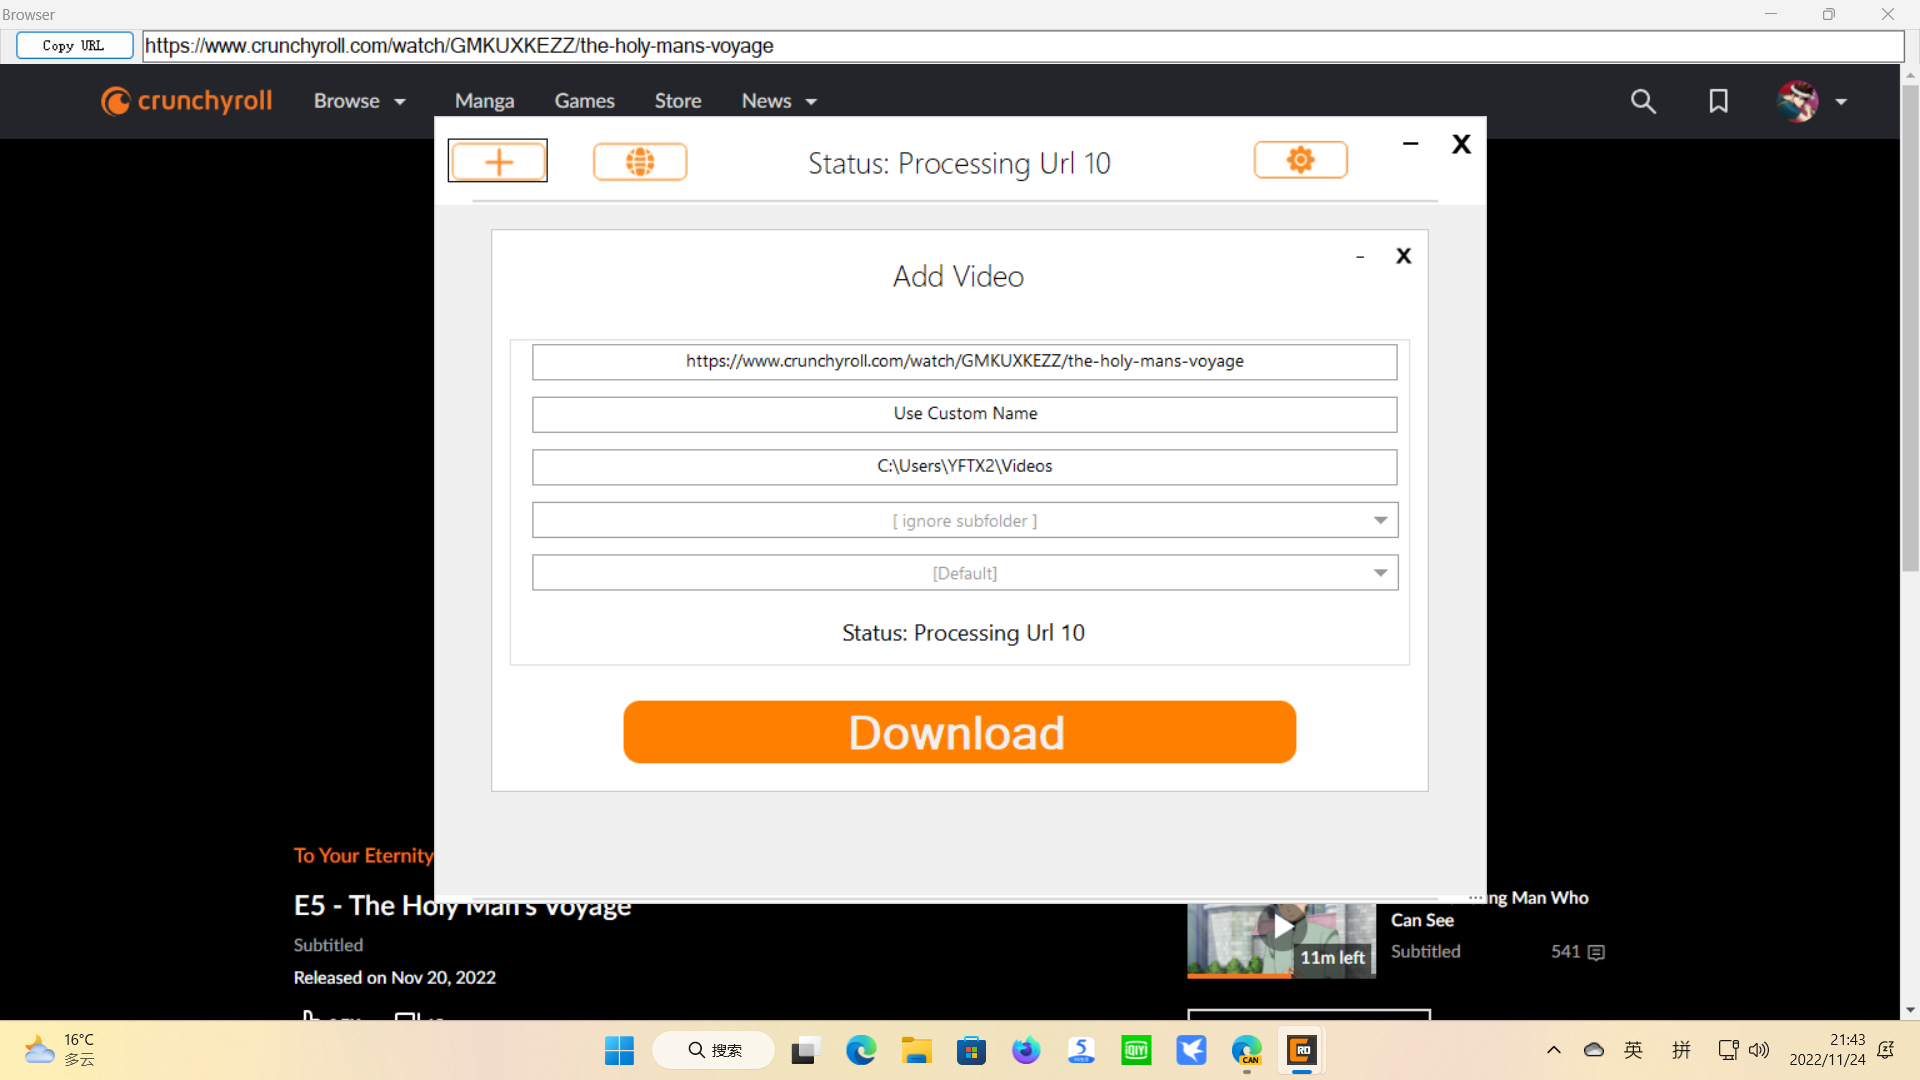
Task: Add a new video with the plus icon
Action: click(x=497, y=160)
